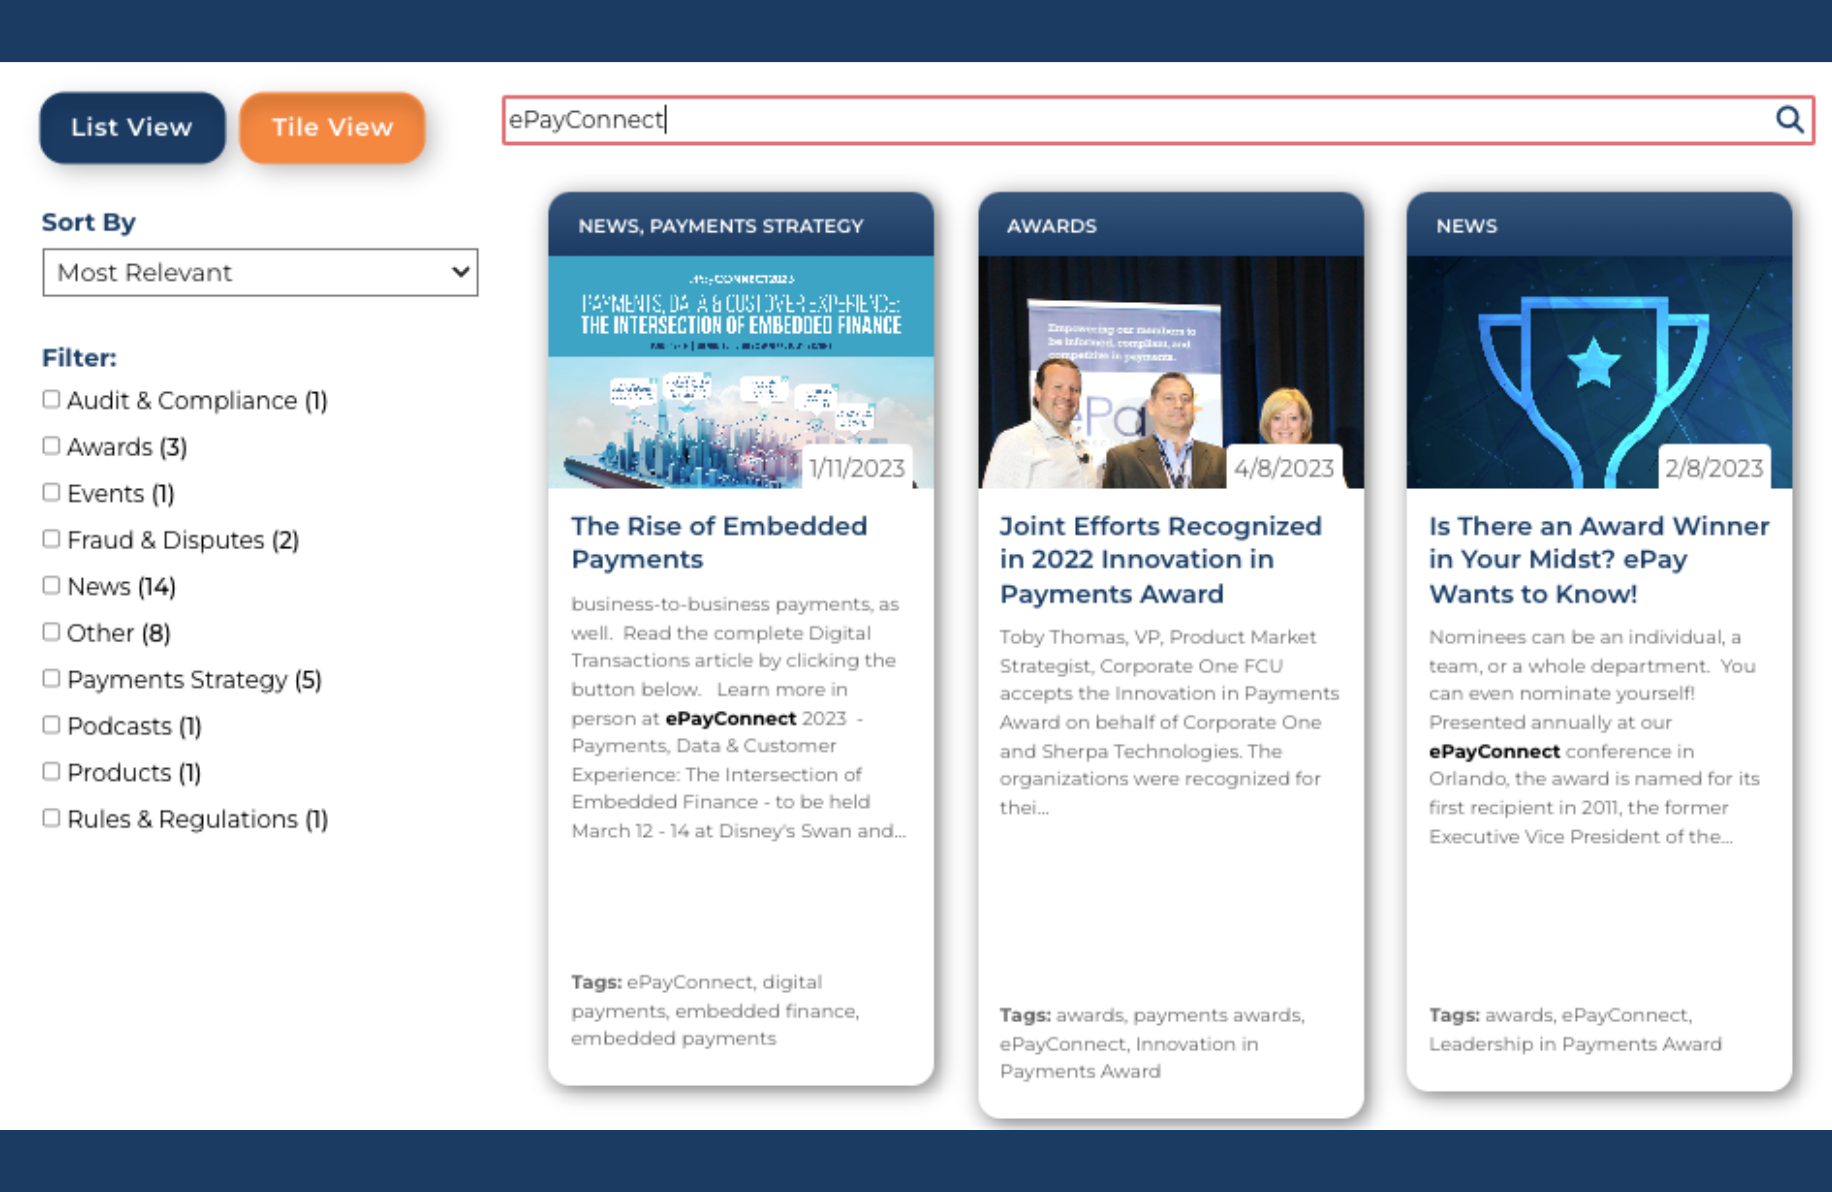Check the Other filter

pyautogui.click(x=51, y=631)
